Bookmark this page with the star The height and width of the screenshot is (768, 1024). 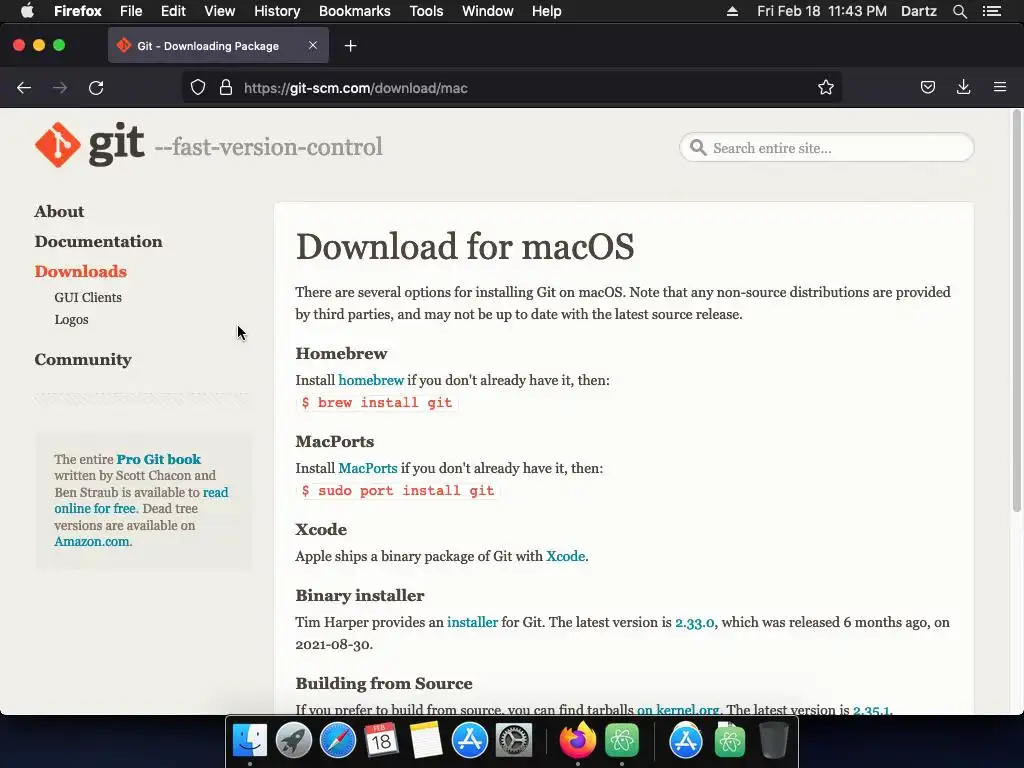point(825,88)
